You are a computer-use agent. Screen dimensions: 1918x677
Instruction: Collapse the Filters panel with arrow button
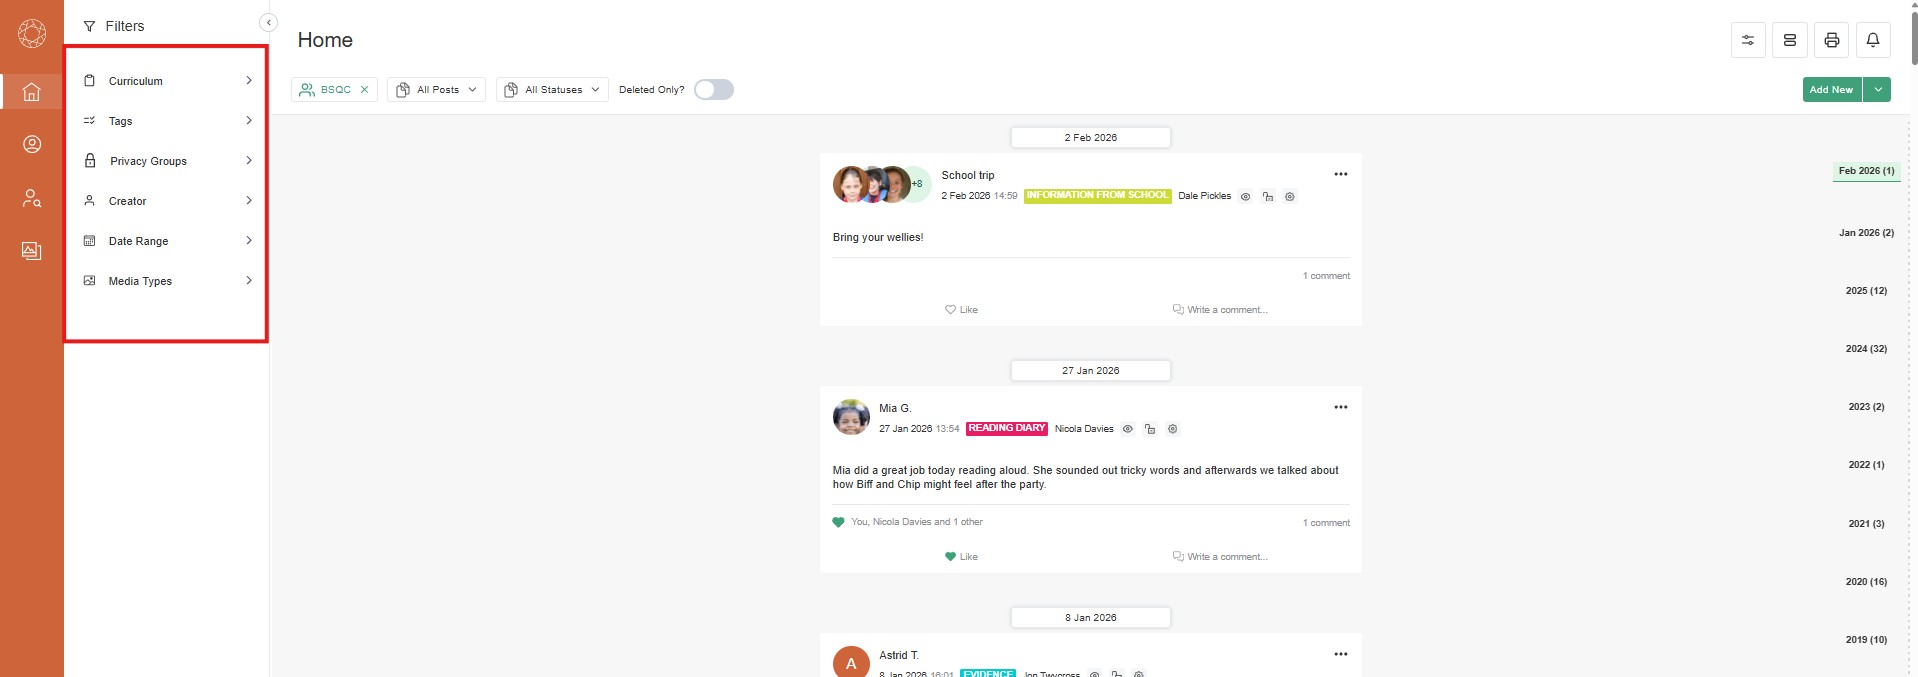tap(268, 22)
